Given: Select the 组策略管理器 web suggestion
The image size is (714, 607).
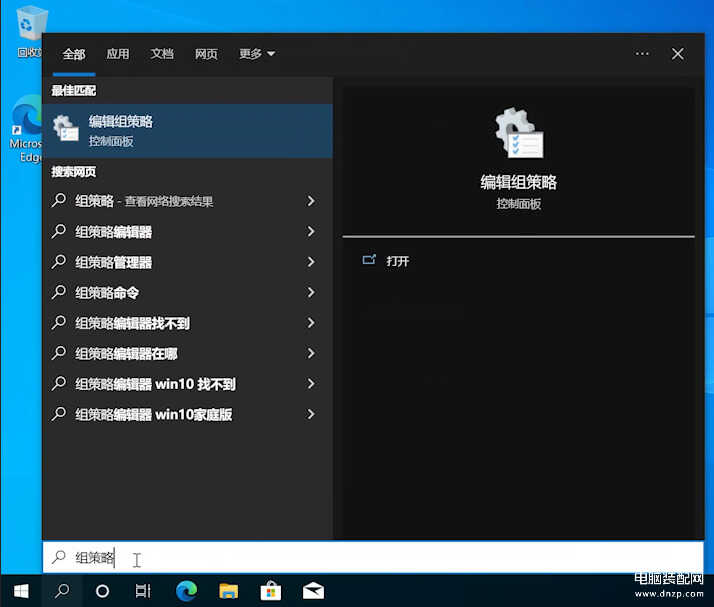Looking at the screenshot, I should (x=188, y=262).
